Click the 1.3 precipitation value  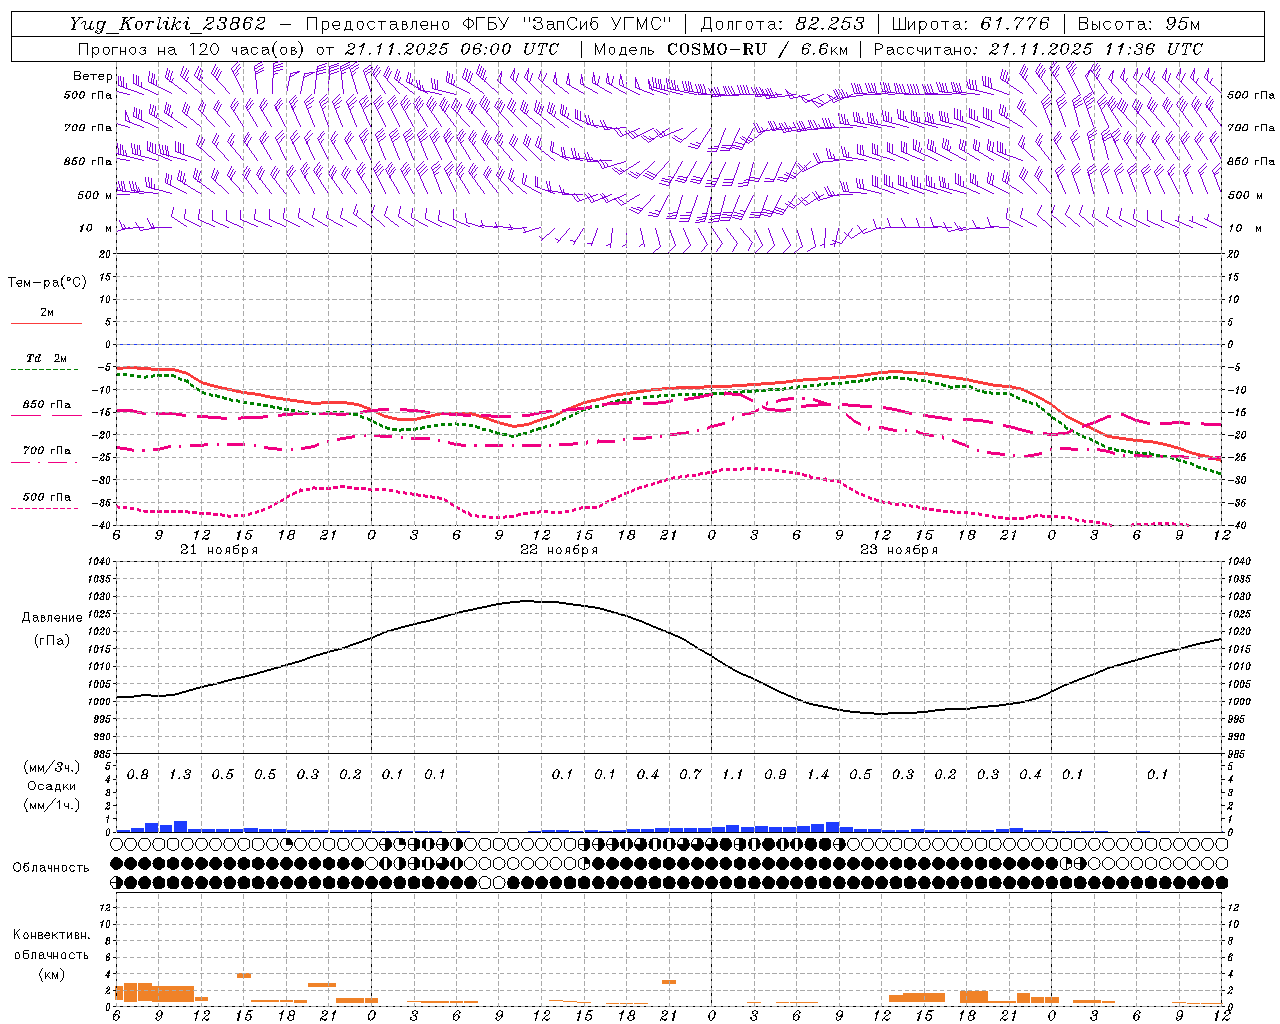(180, 775)
